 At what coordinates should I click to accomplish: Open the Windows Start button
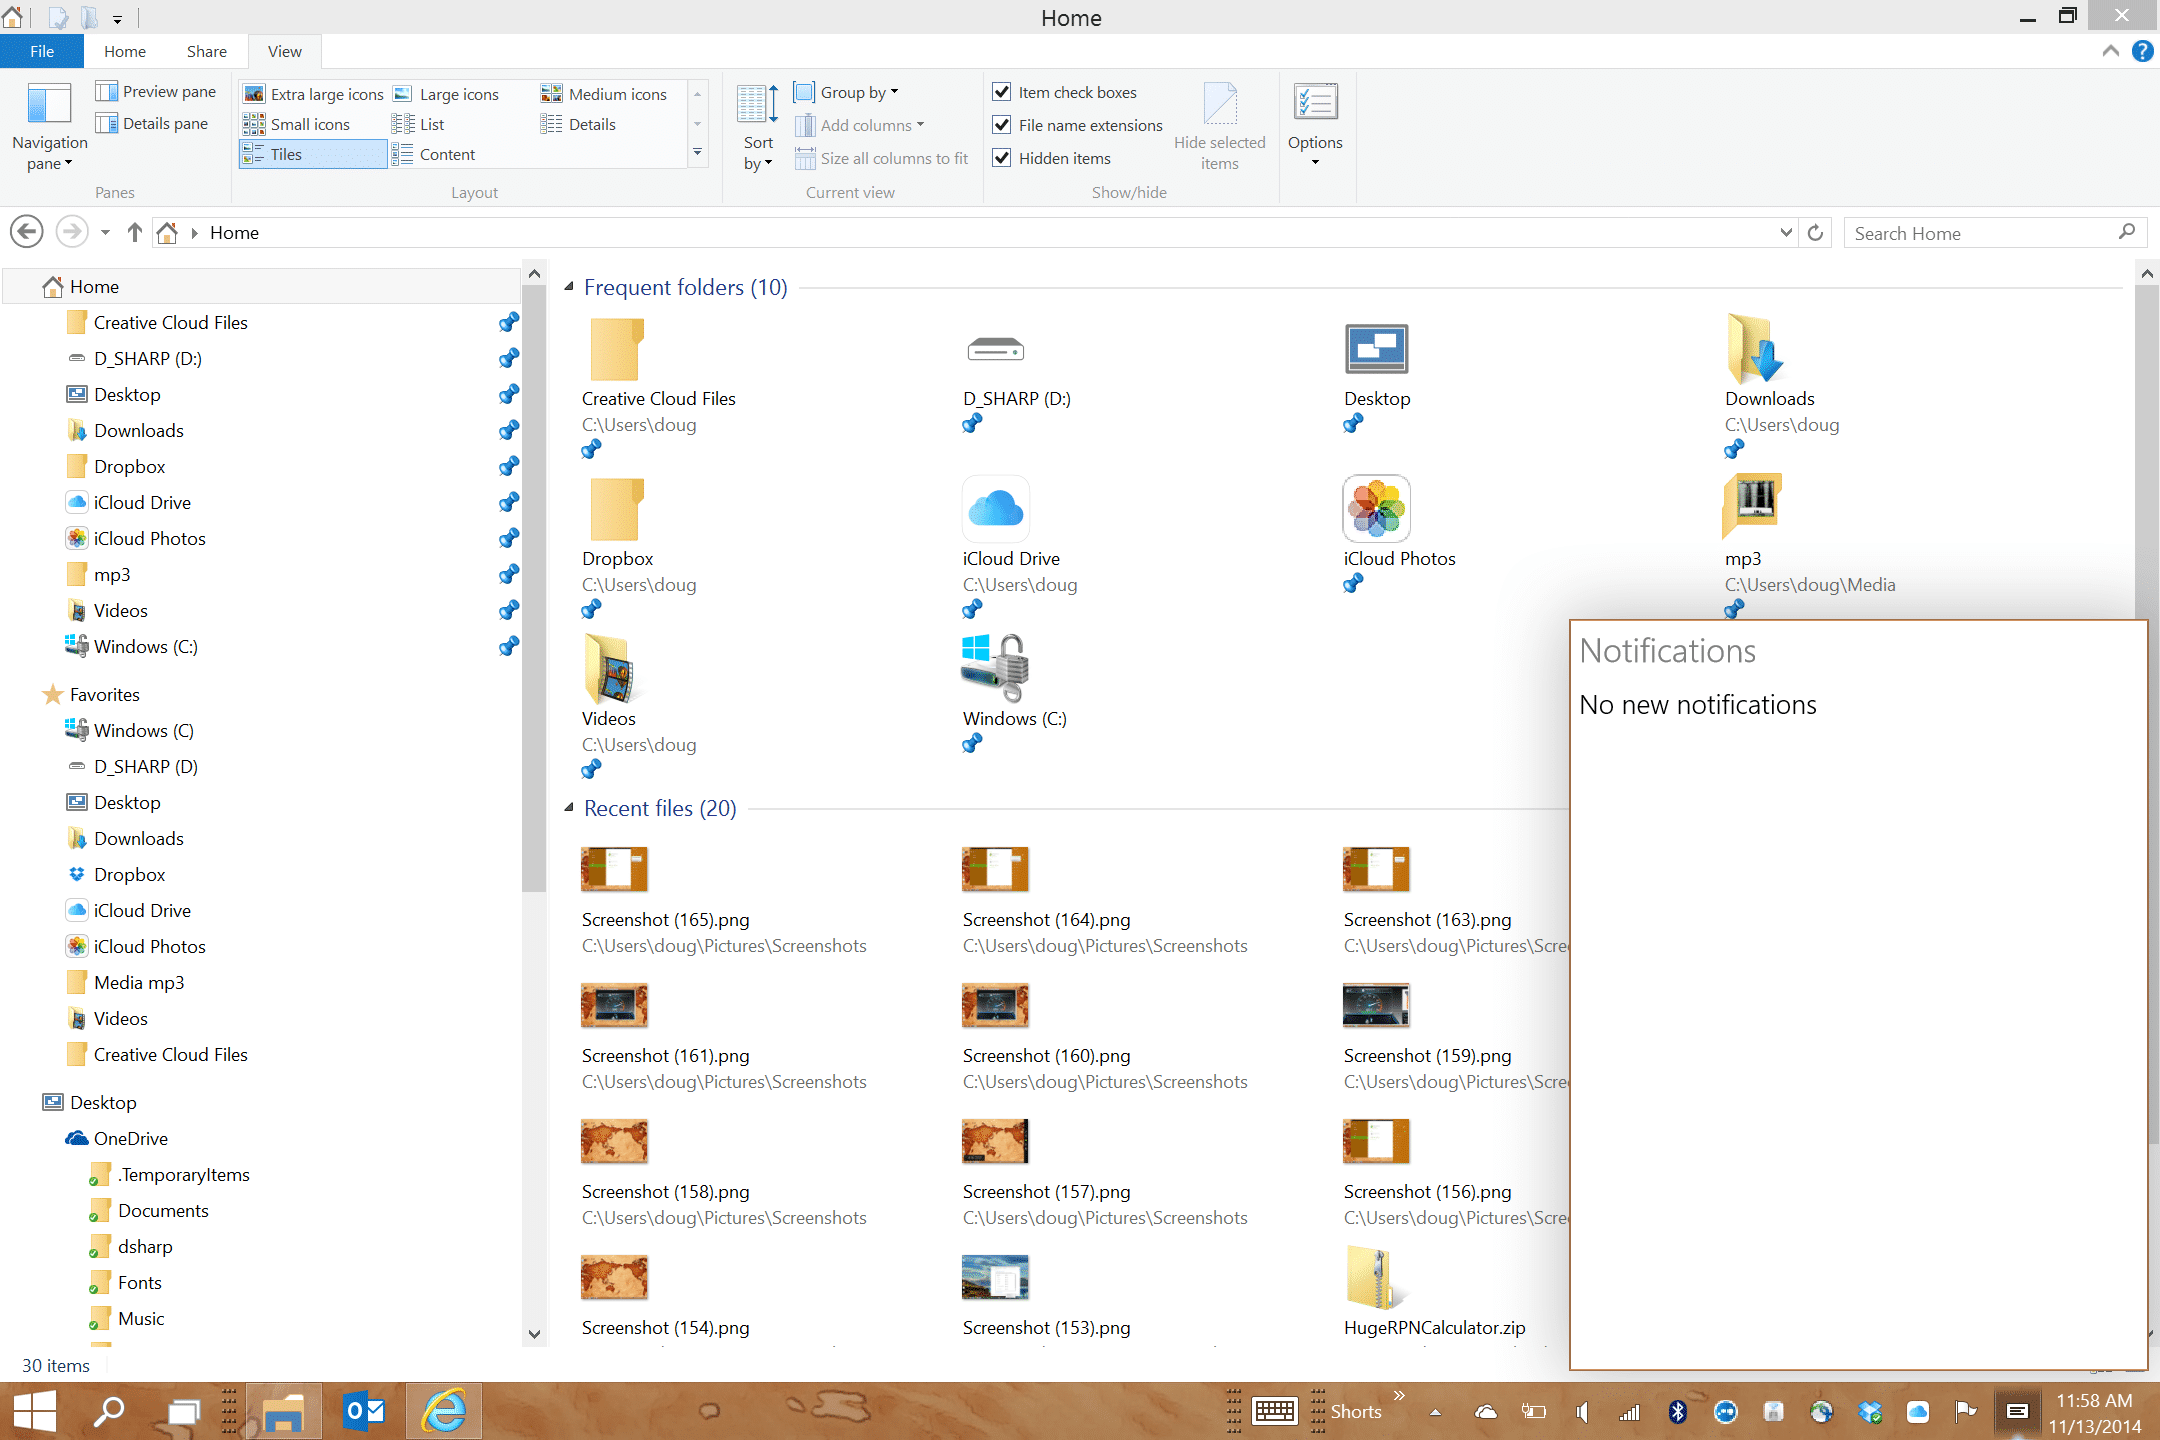(35, 1411)
